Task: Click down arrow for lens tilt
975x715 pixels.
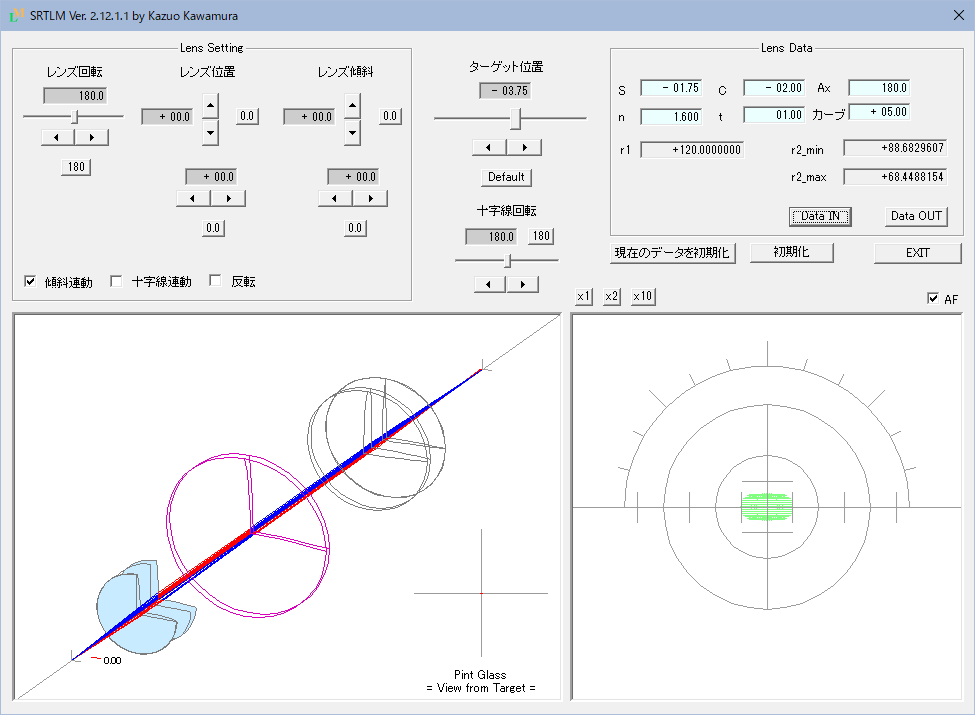Action: (x=352, y=131)
